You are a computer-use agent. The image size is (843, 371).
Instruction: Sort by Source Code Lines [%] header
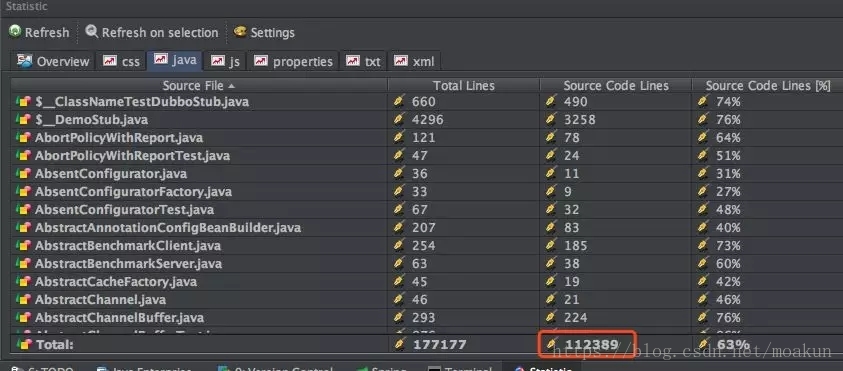pyautogui.click(x=767, y=85)
